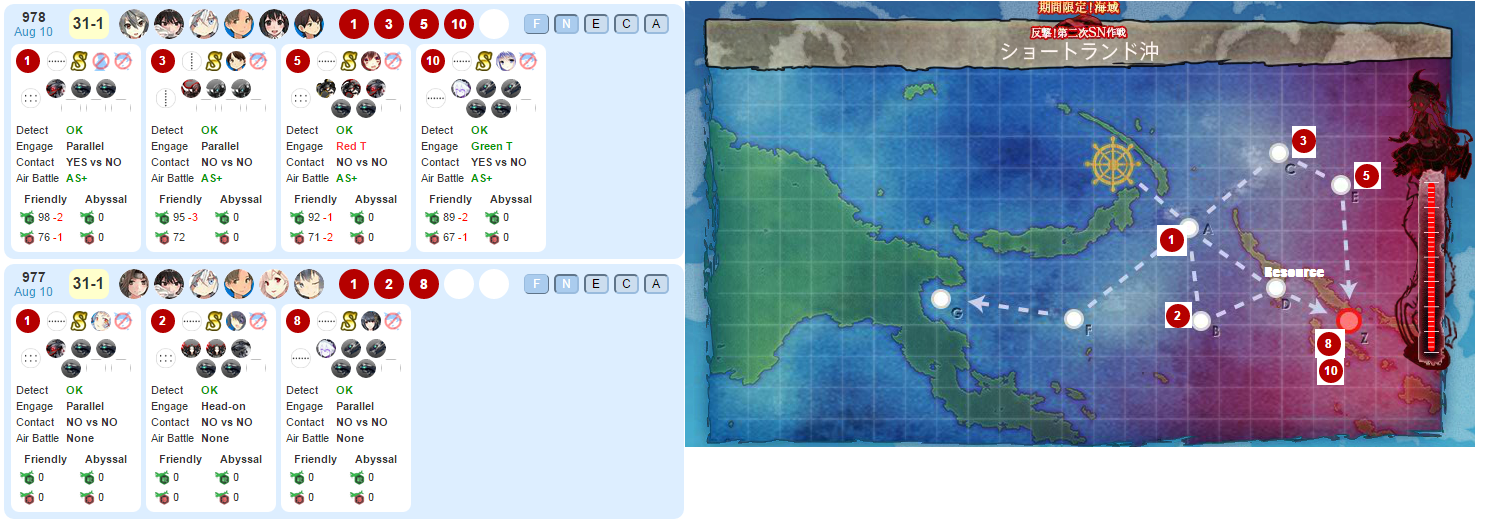
Task: Click the S rank icon in sortie 977 node 2 card
Action: [214, 322]
